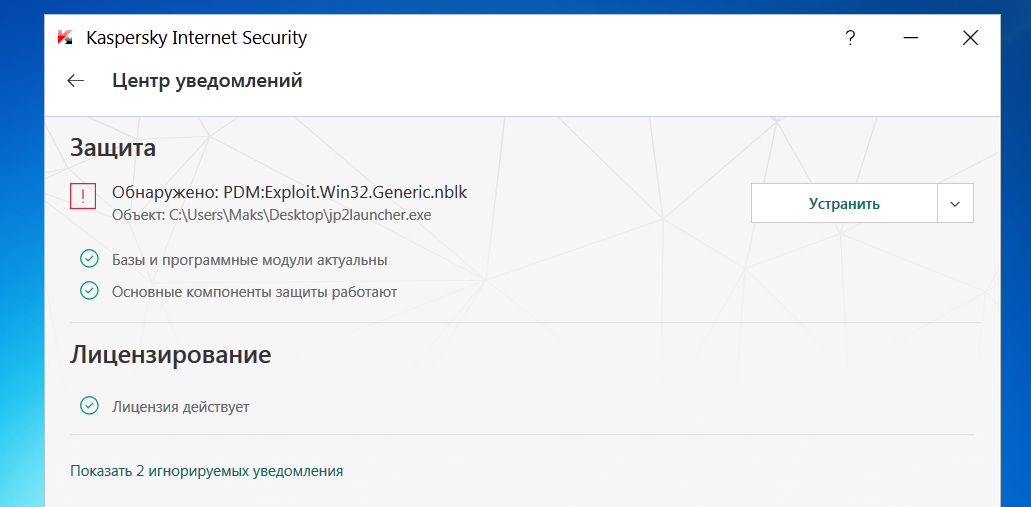This screenshot has height=507, width=1031.
Task: Click "Базы и программные модули актуальны" status
Action: pyautogui.click(x=249, y=260)
